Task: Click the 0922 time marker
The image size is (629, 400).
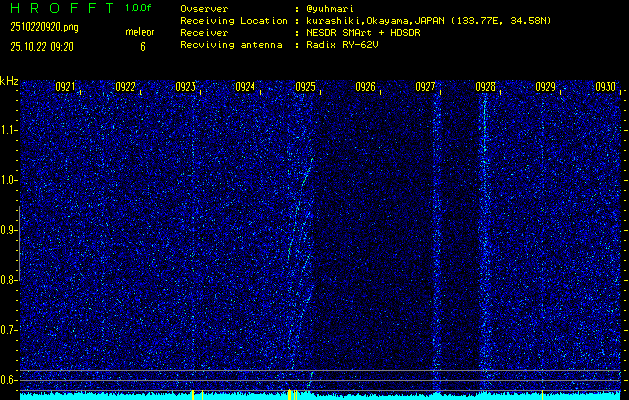Action: tap(125, 87)
